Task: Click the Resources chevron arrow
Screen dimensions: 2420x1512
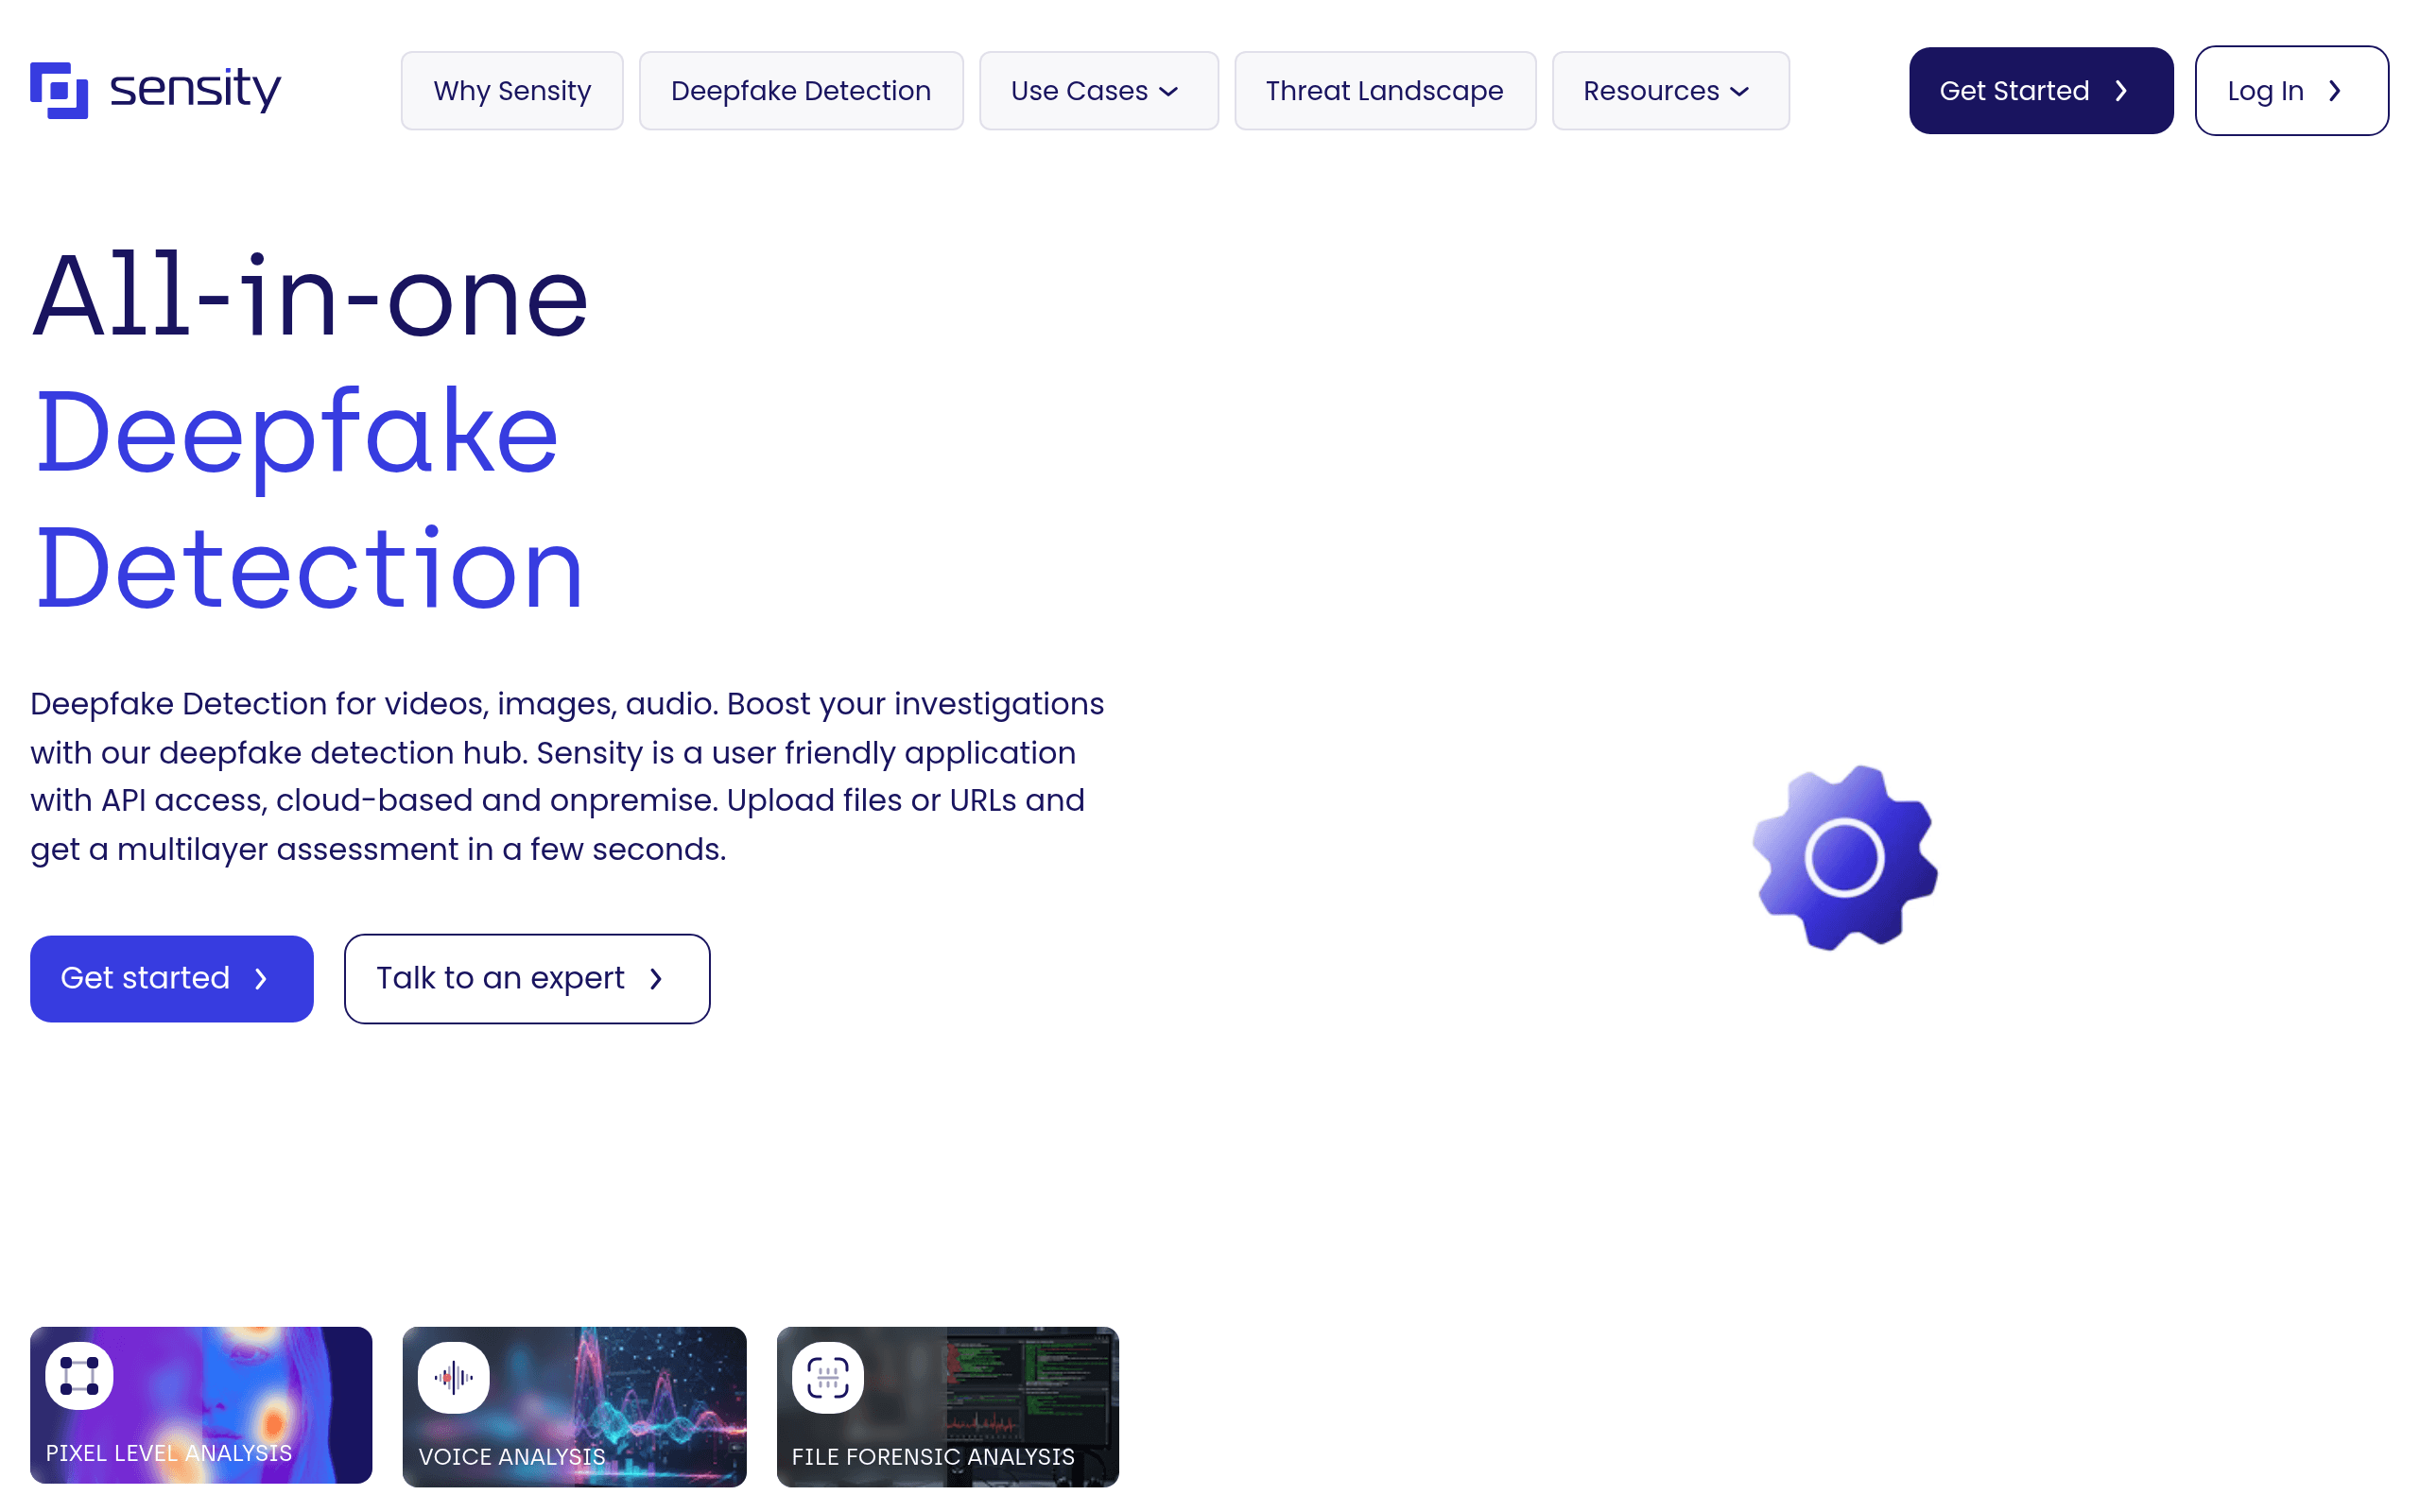Action: click(1739, 92)
